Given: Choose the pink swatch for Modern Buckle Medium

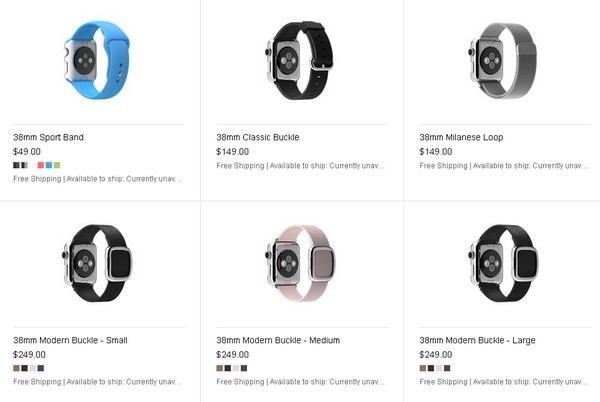Looking at the screenshot, I should [x=236, y=368].
